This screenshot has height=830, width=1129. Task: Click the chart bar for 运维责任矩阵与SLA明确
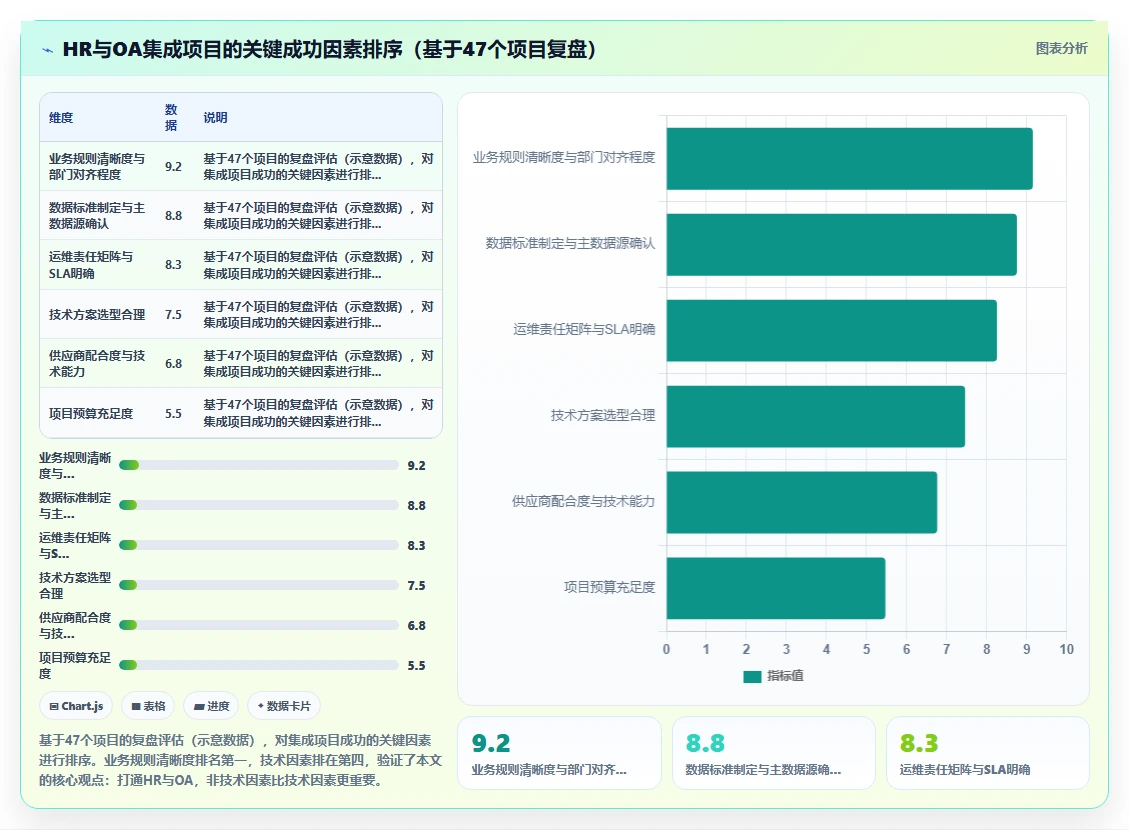click(x=832, y=330)
